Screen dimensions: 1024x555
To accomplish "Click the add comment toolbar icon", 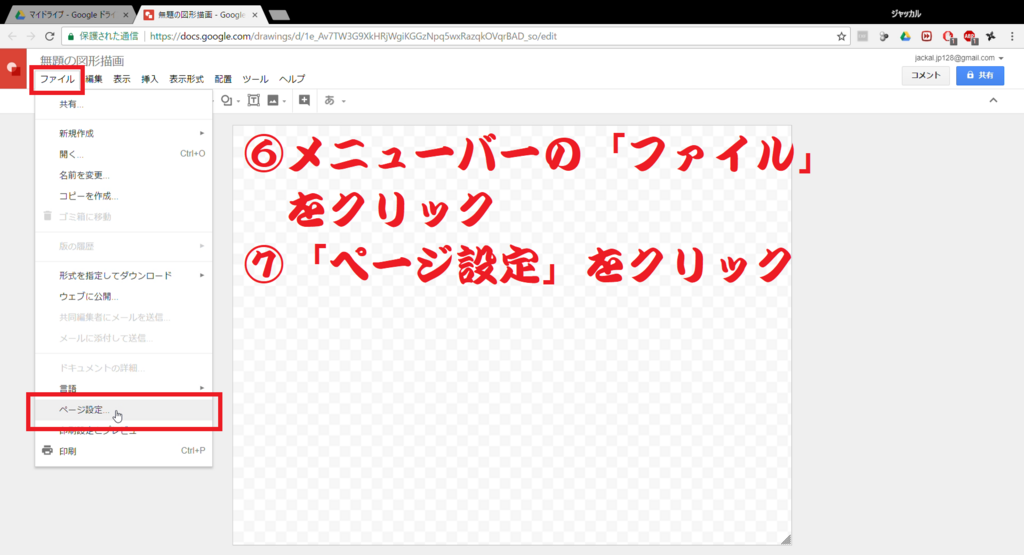I will pyautogui.click(x=304, y=101).
